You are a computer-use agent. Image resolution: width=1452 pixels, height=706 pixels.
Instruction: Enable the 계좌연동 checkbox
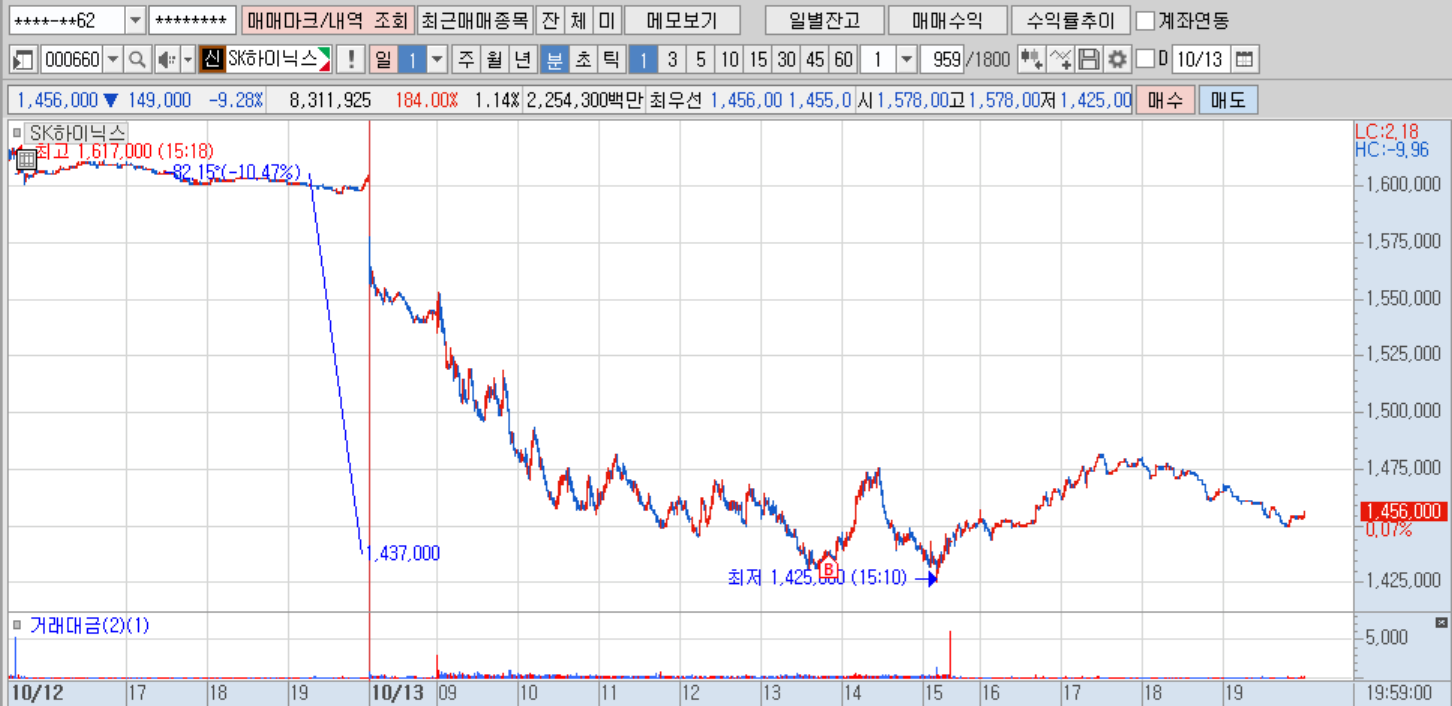pyautogui.click(x=1147, y=20)
